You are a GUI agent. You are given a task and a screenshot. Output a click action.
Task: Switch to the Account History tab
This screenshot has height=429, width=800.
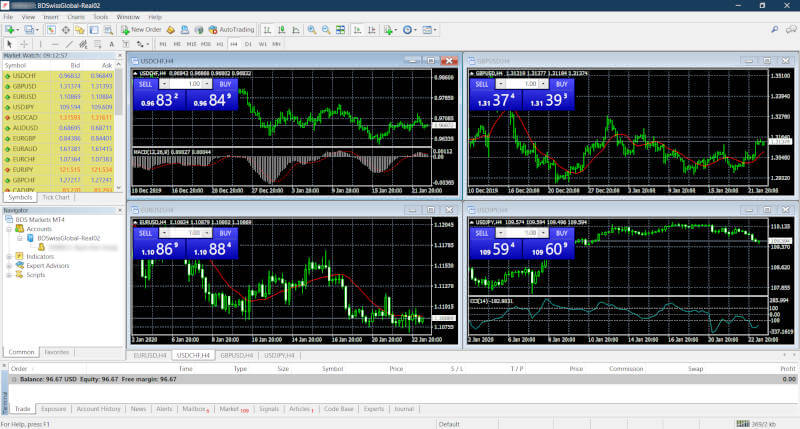tap(99, 409)
